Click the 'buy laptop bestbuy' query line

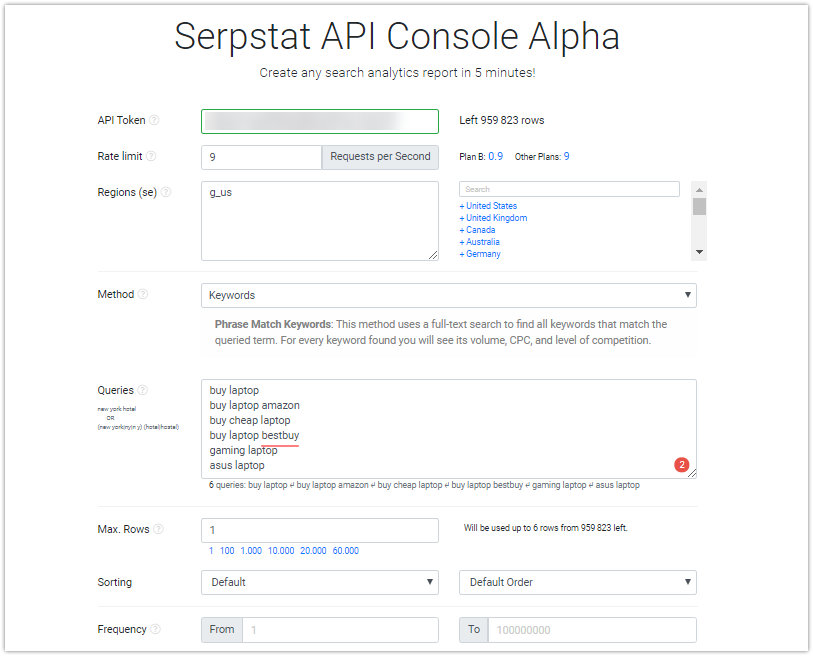point(254,435)
